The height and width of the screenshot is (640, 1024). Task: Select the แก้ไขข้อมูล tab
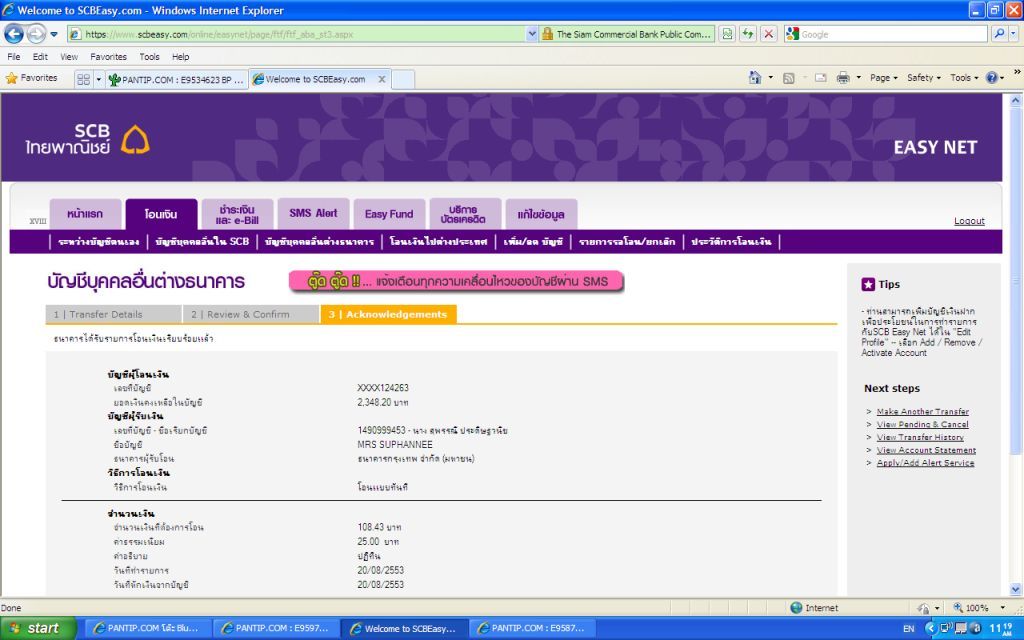(x=541, y=214)
